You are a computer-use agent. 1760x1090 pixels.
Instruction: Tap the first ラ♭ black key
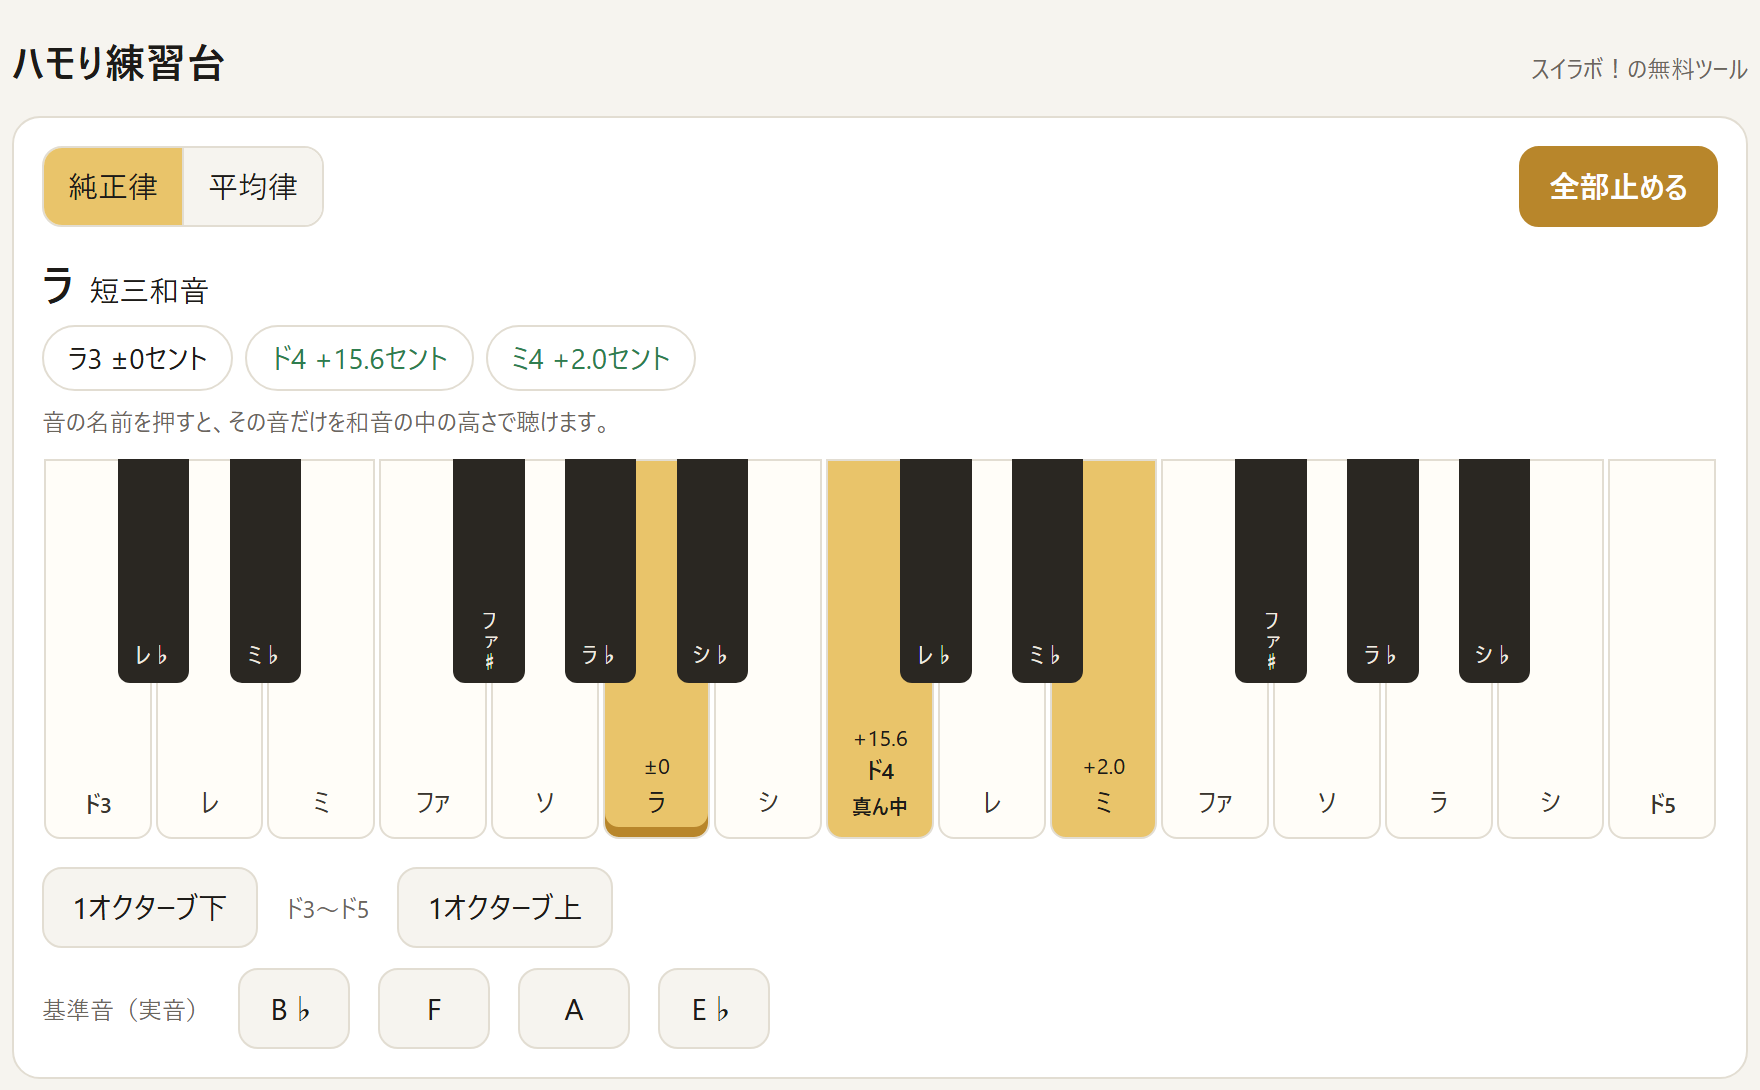click(600, 570)
